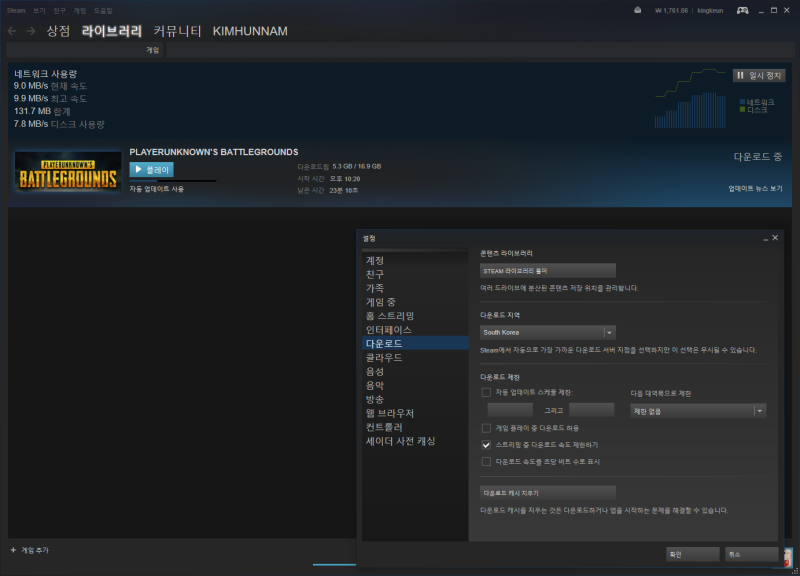Enable 다운로드 속도를 초당 비트 수로 표시
The image size is (800, 576).
tap(486, 462)
